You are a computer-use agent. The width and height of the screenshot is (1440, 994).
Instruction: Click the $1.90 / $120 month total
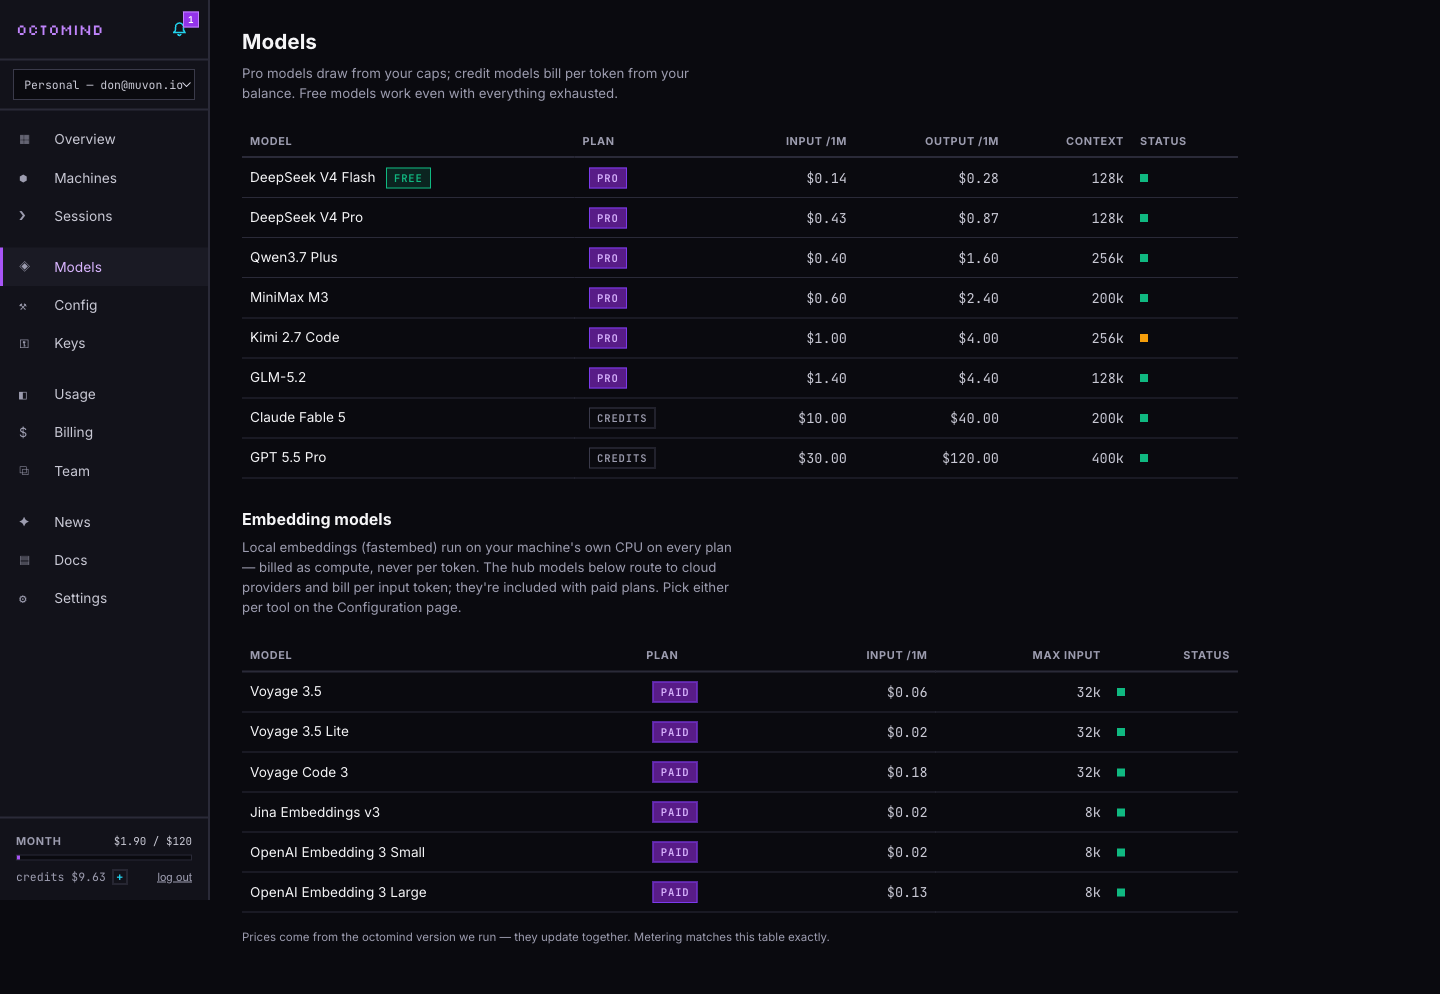point(153,841)
